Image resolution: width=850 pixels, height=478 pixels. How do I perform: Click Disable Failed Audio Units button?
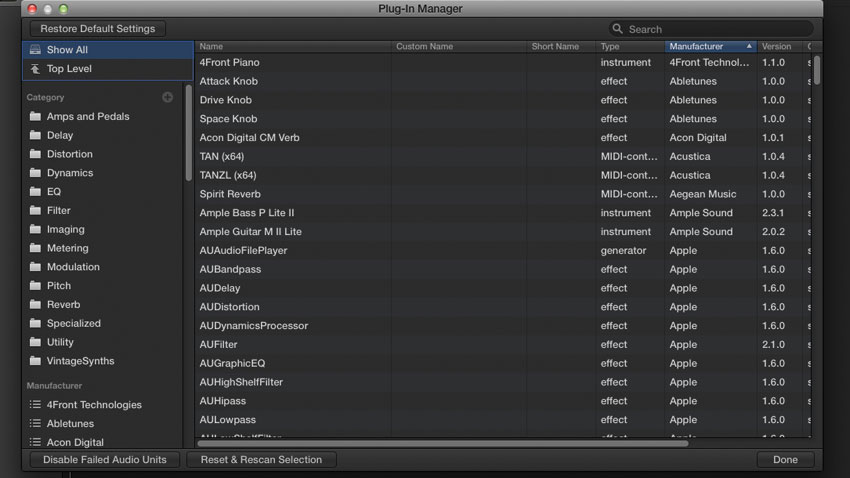(105, 460)
